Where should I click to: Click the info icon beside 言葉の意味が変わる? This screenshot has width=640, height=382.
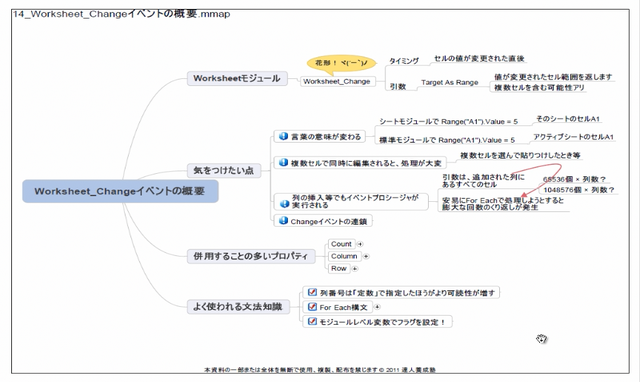pyautogui.click(x=283, y=136)
